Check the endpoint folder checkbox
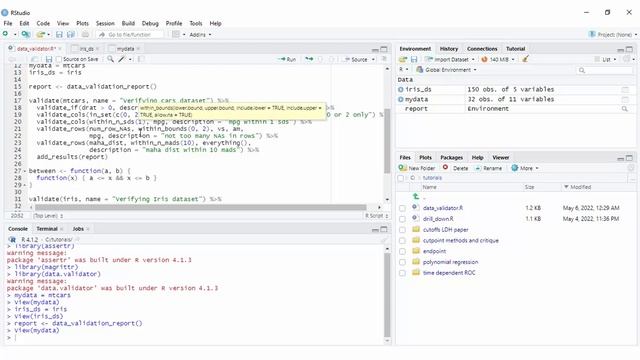640x360 pixels. (x=402, y=251)
